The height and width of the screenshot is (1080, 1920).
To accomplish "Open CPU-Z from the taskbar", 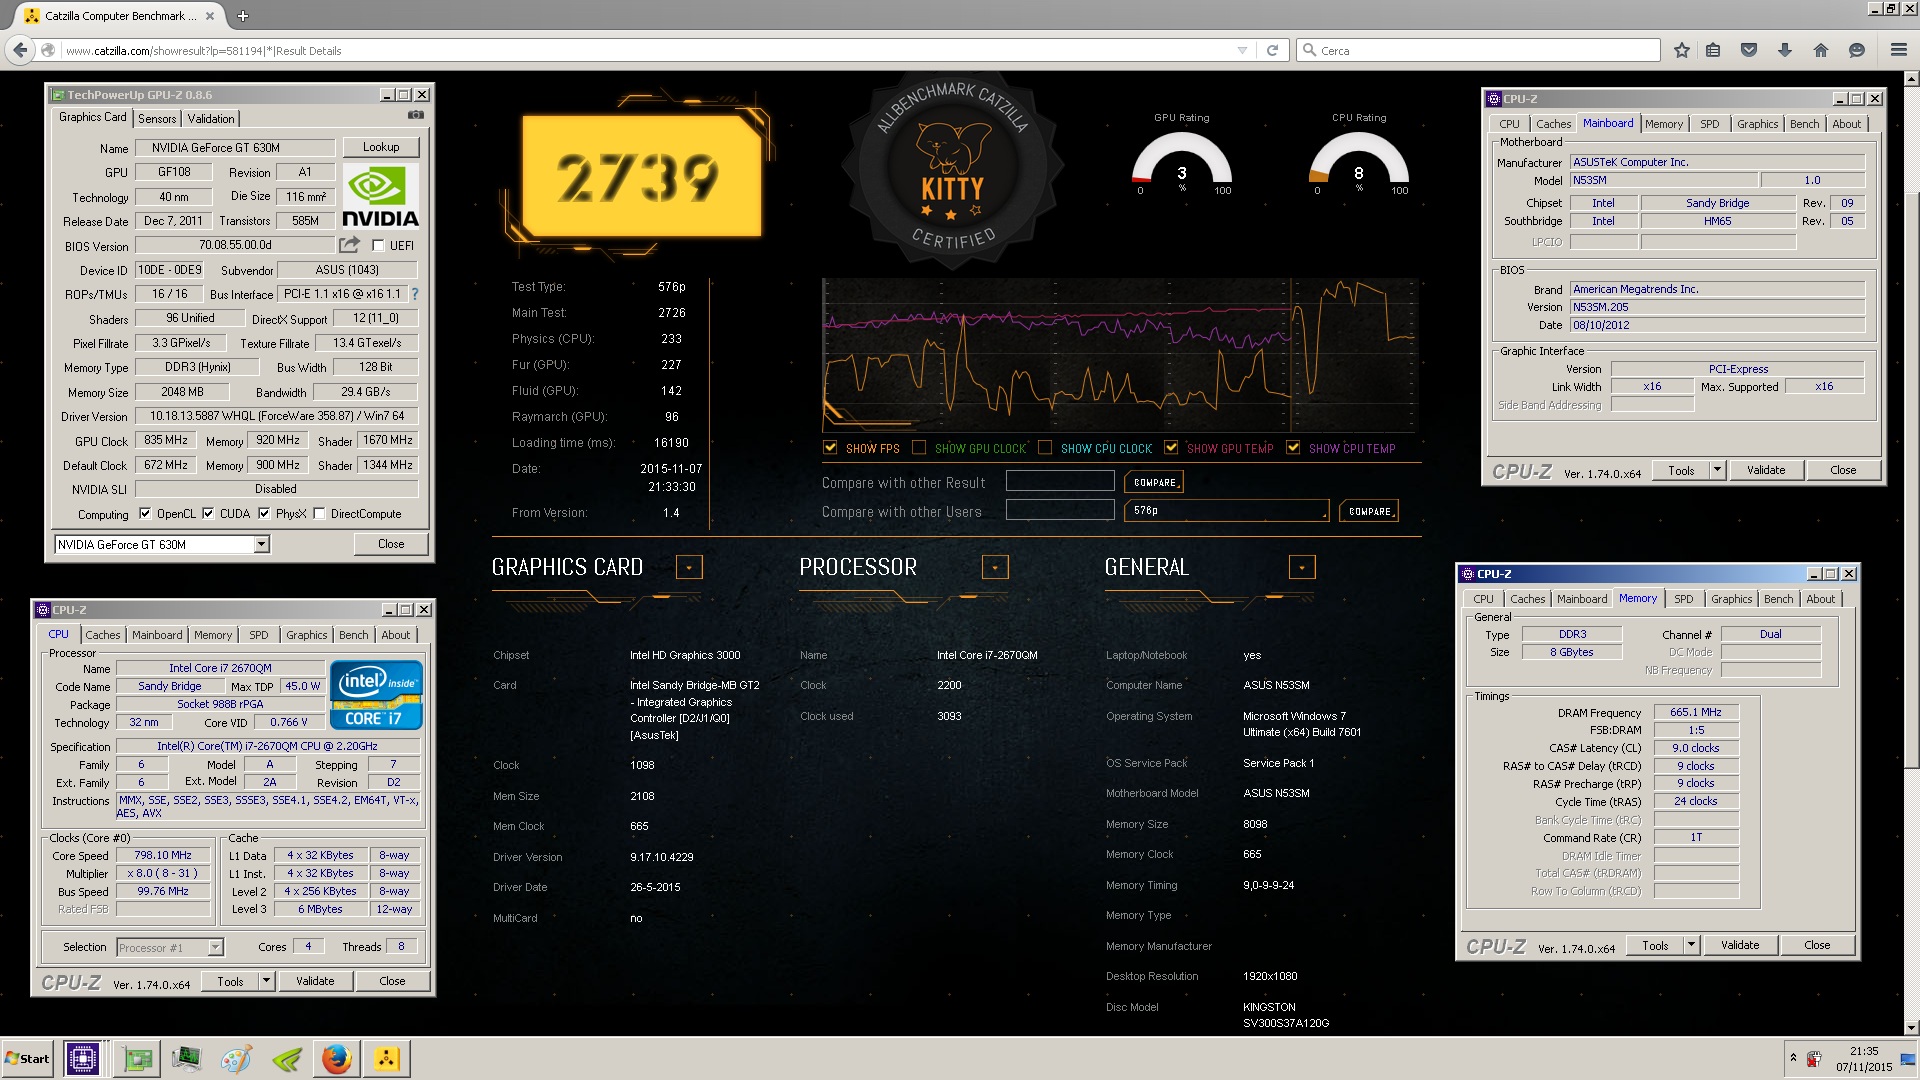I will 82,1058.
